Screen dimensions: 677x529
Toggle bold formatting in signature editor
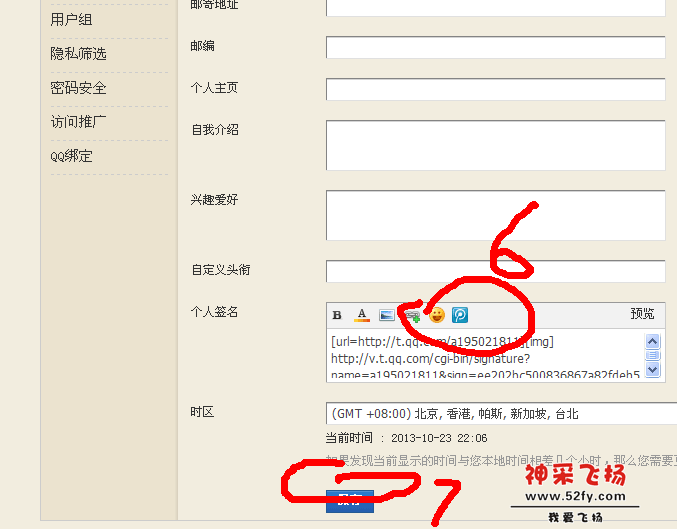337,315
